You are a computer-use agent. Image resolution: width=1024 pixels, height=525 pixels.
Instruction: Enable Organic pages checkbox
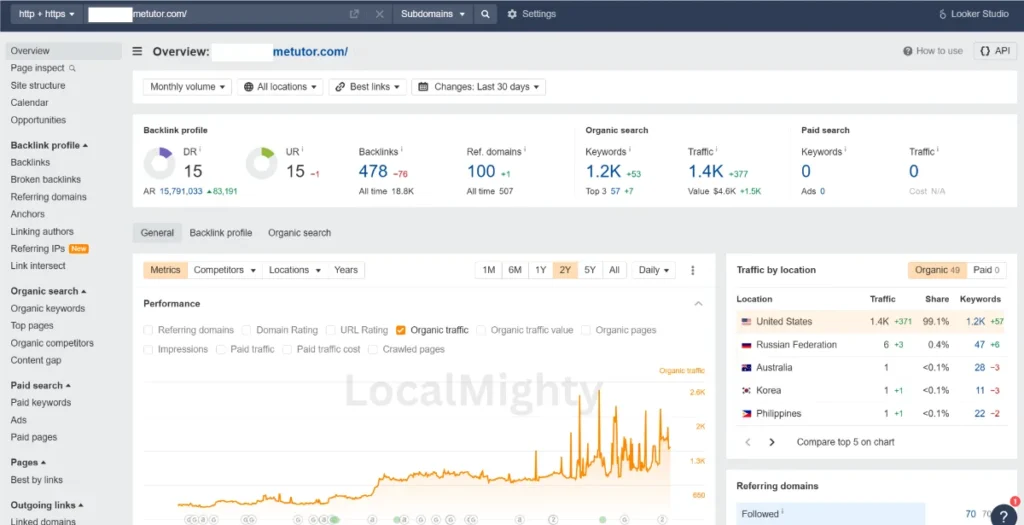coord(586,330)
